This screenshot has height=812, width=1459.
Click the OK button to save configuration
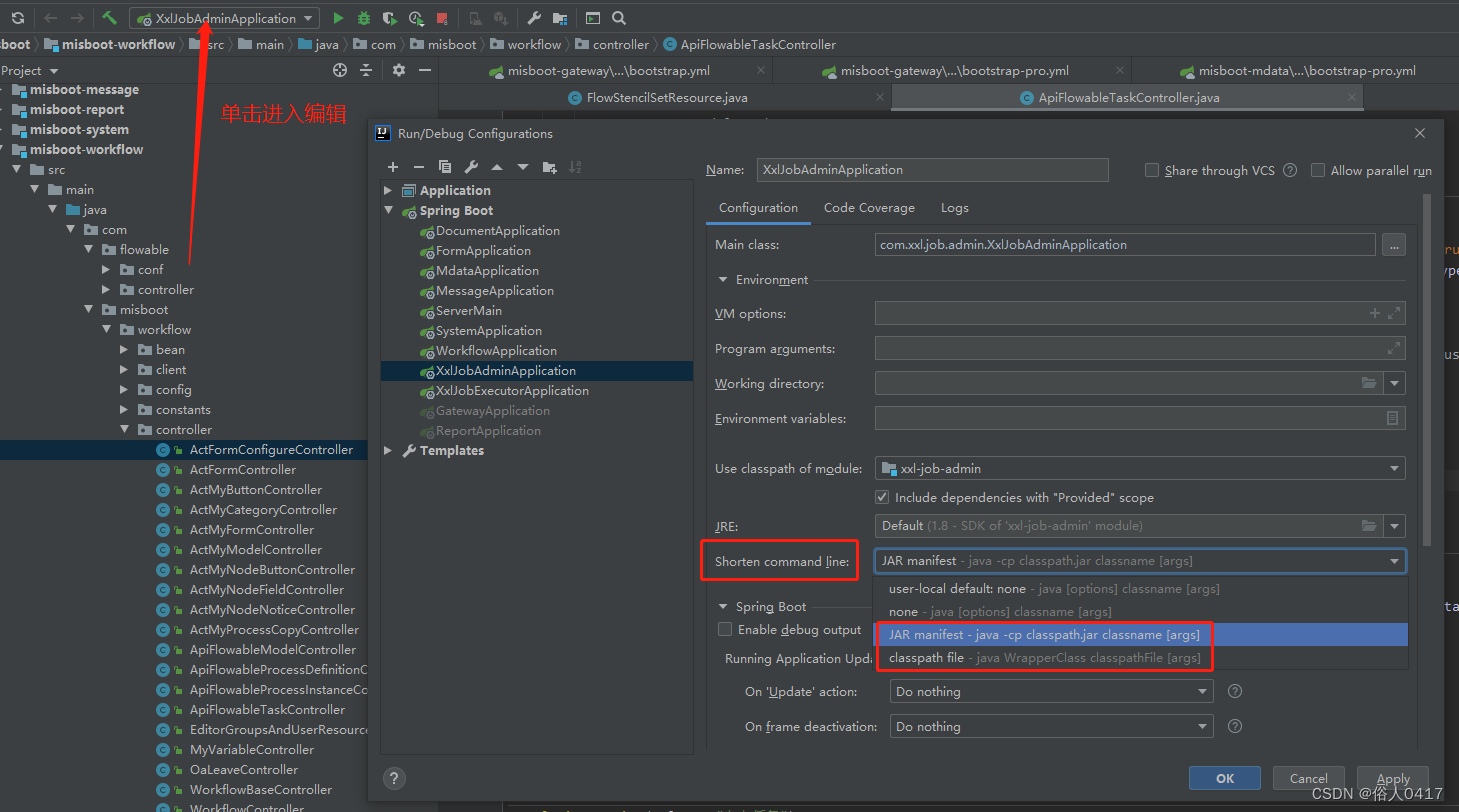pyautogui.click(x=1224, y=777)
